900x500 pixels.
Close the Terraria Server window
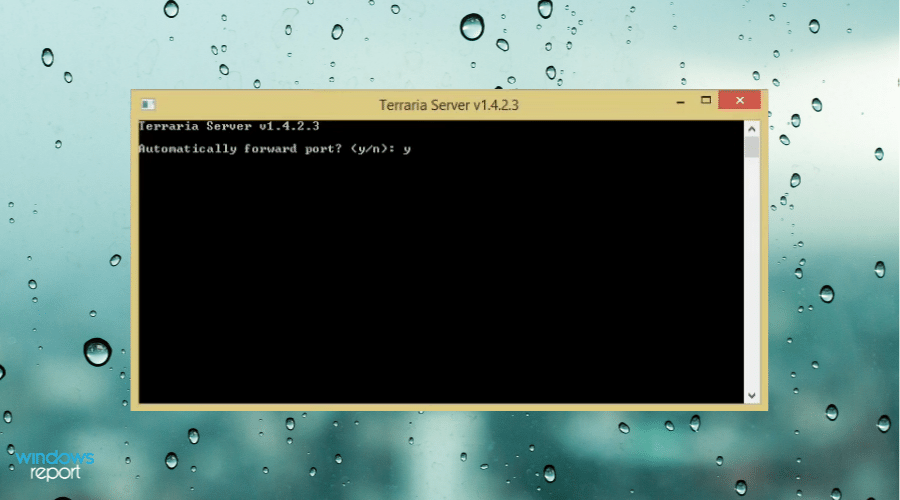[x=739, y=100]
